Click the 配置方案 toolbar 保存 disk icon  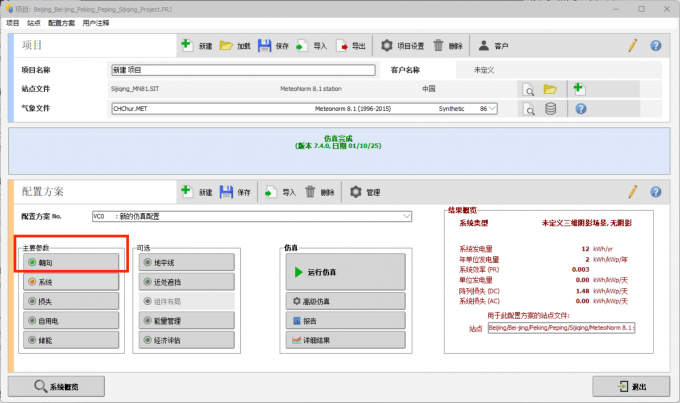coord(226,192)
